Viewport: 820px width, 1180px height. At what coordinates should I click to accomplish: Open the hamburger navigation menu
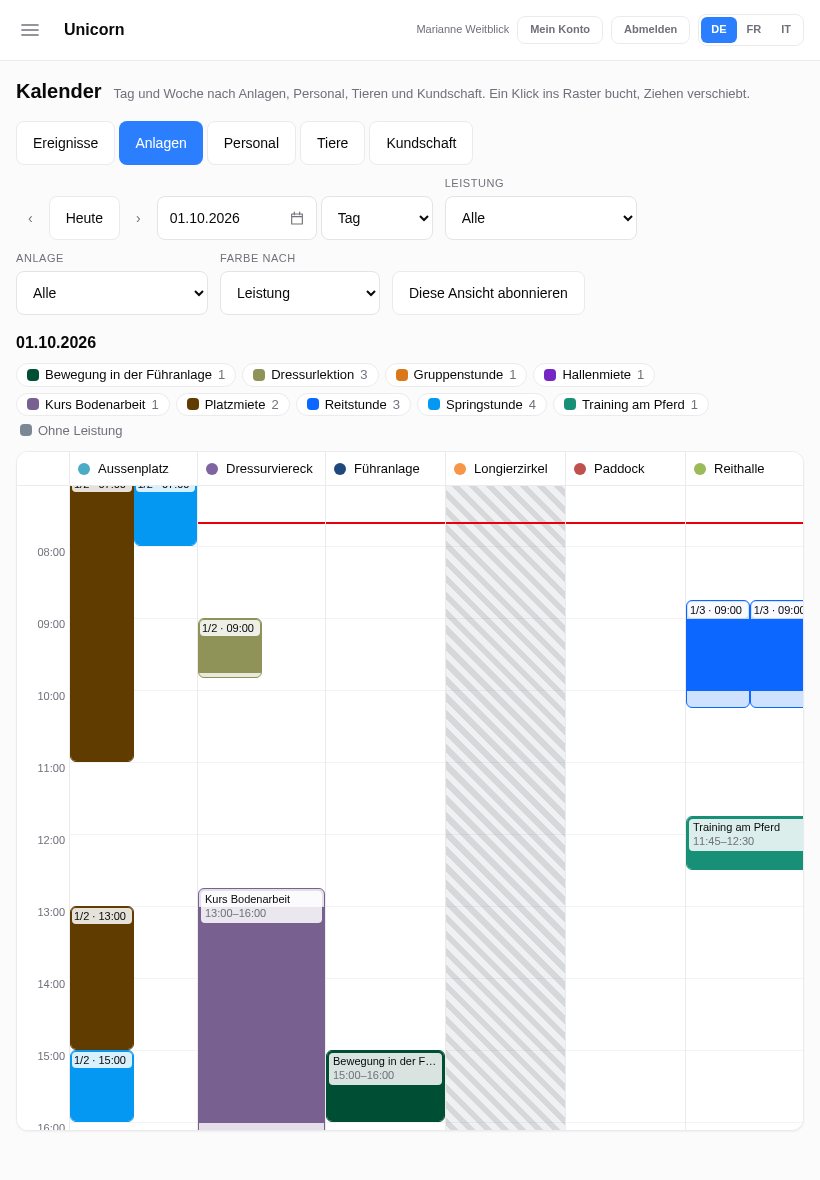[30, 30]
